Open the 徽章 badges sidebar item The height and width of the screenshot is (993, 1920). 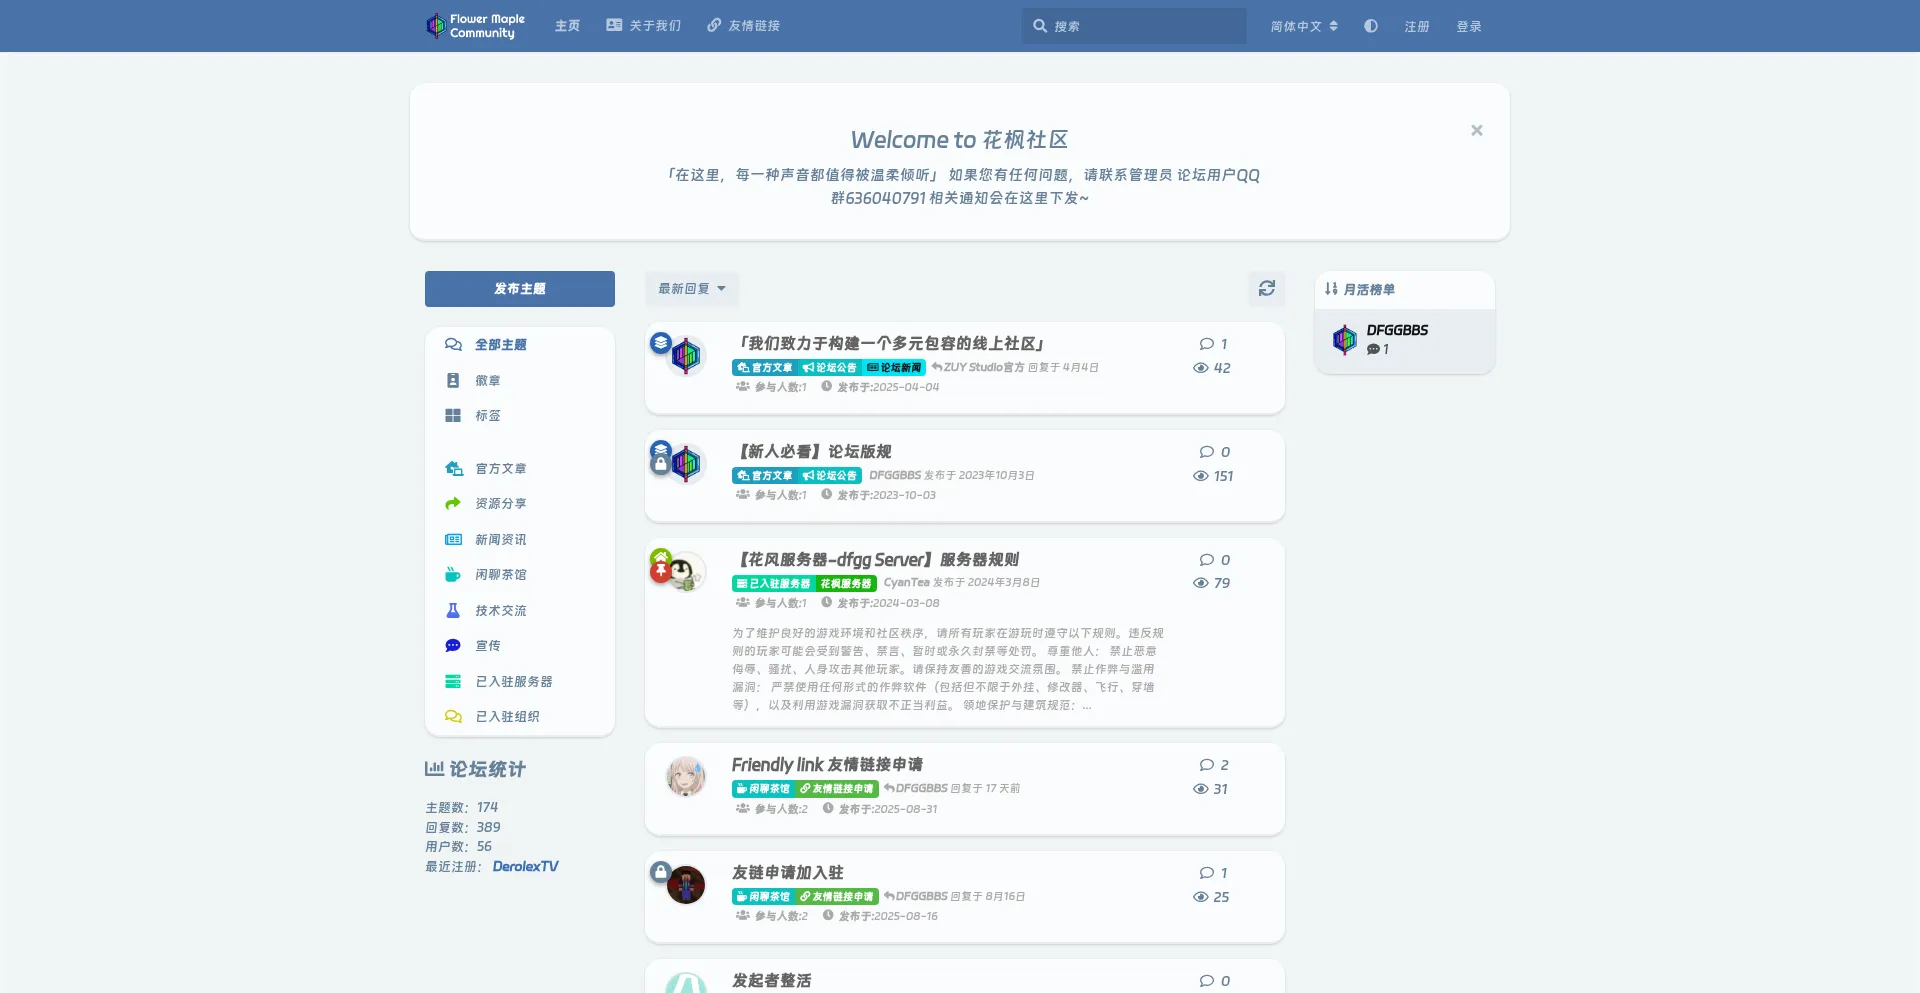coord(487,381)
